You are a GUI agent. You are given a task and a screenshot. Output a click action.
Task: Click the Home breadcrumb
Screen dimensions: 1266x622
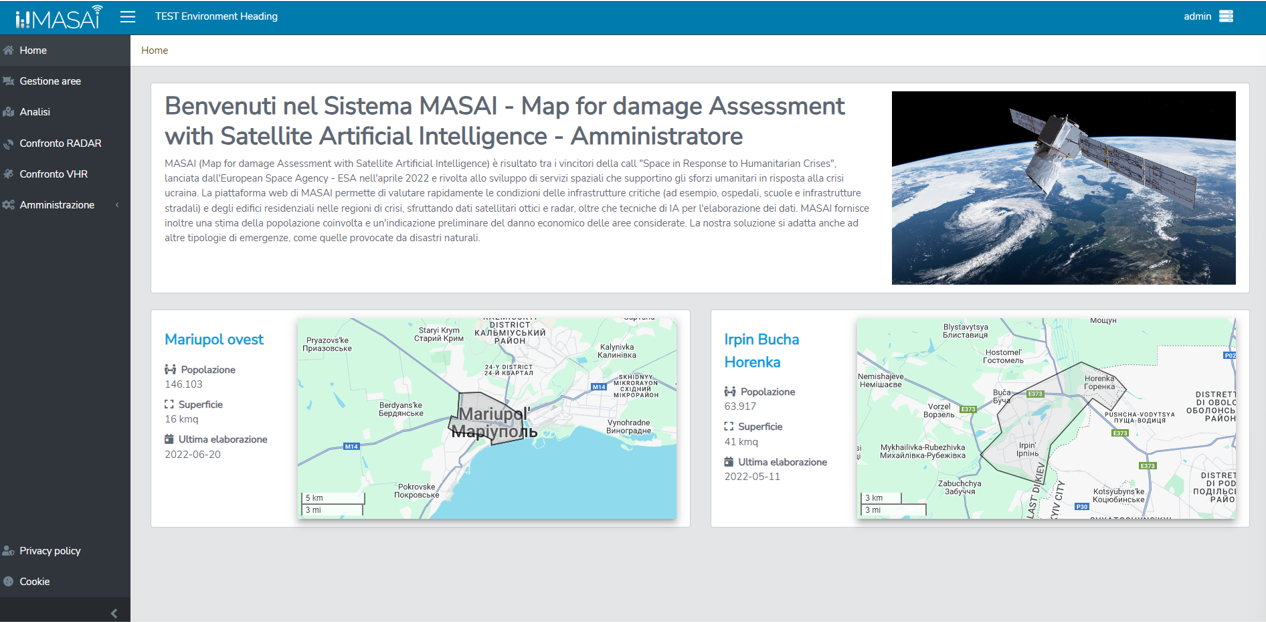[x=155, y=51]
